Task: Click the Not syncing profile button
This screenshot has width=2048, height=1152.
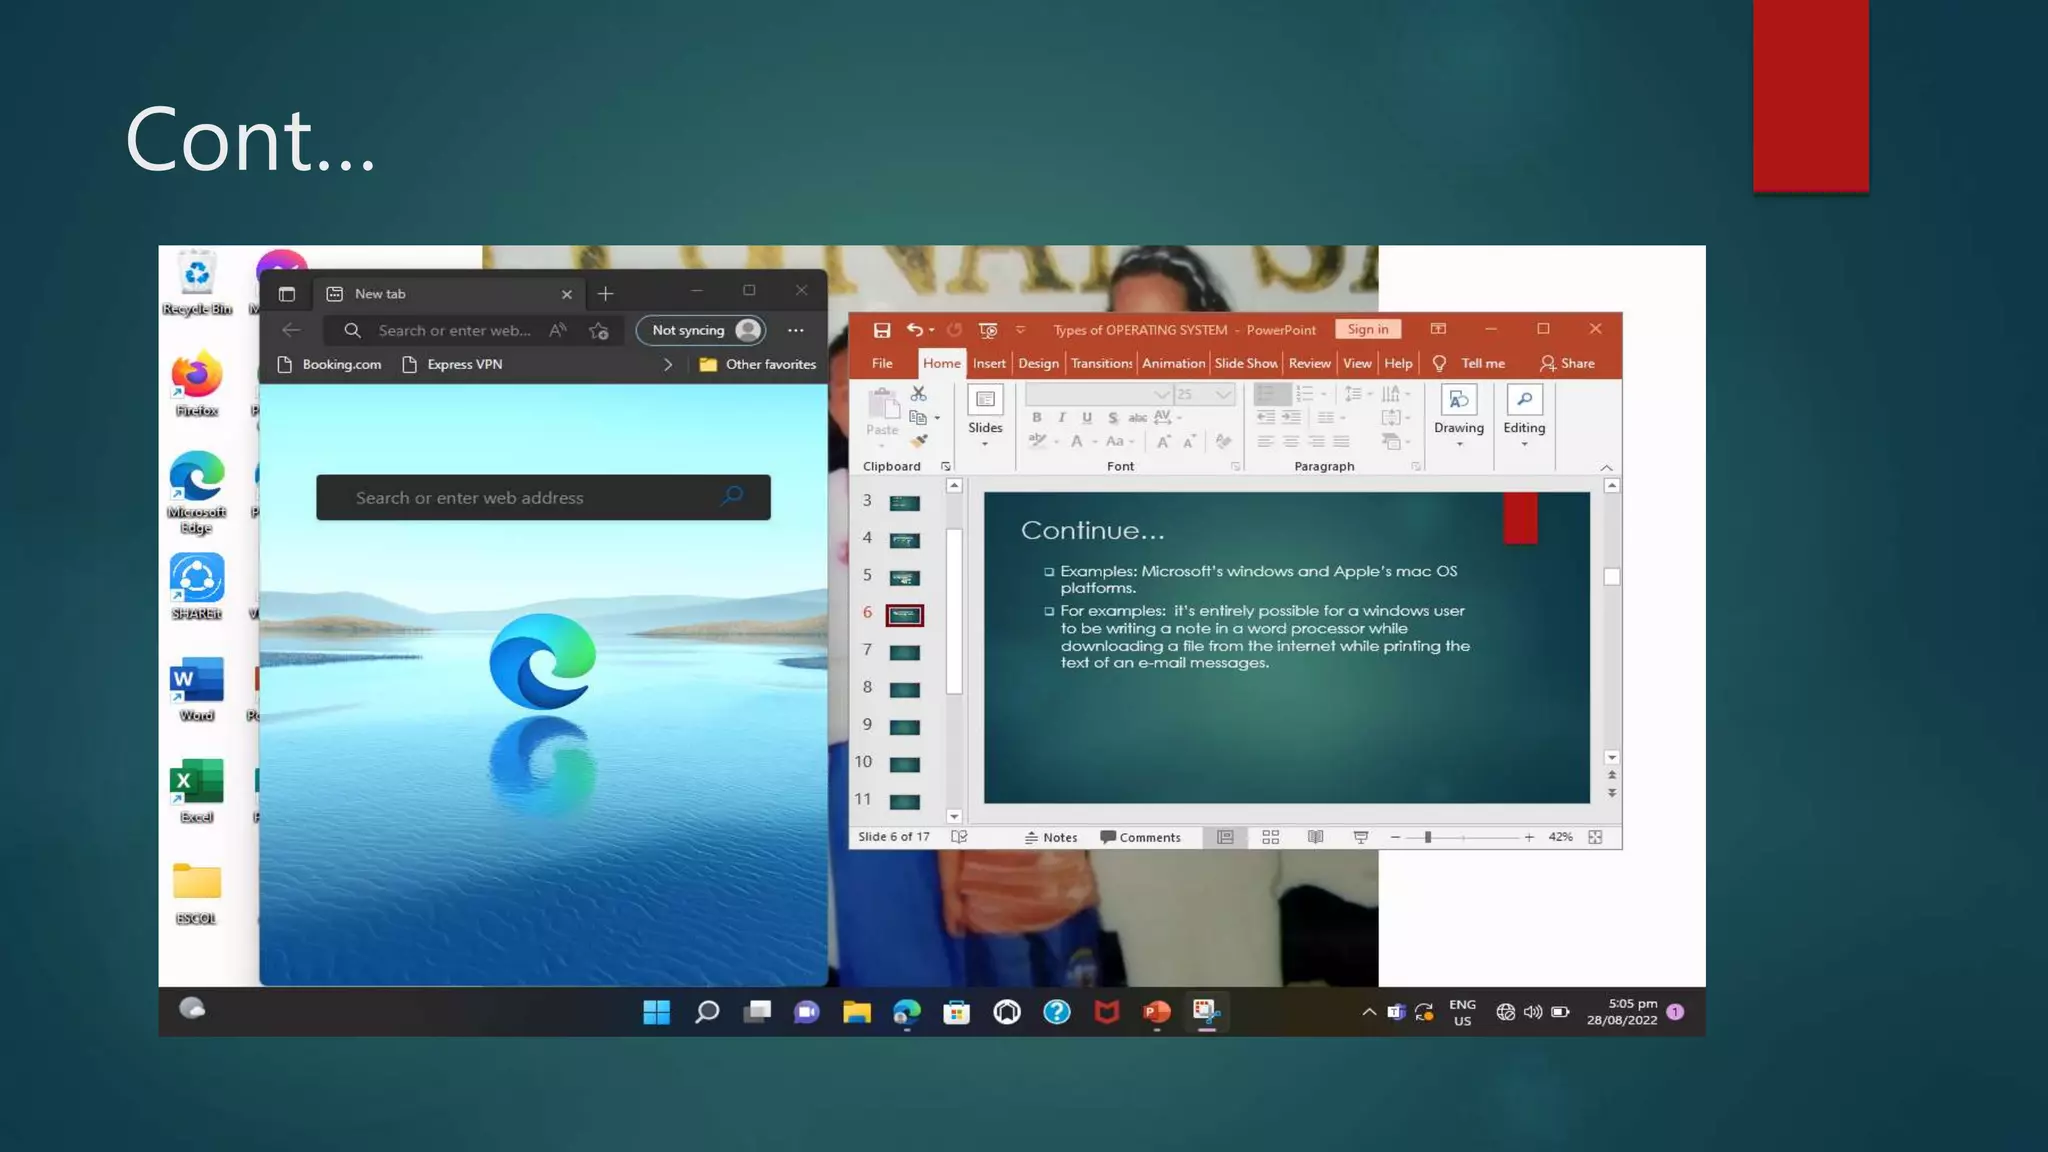Action: point(701,330)
